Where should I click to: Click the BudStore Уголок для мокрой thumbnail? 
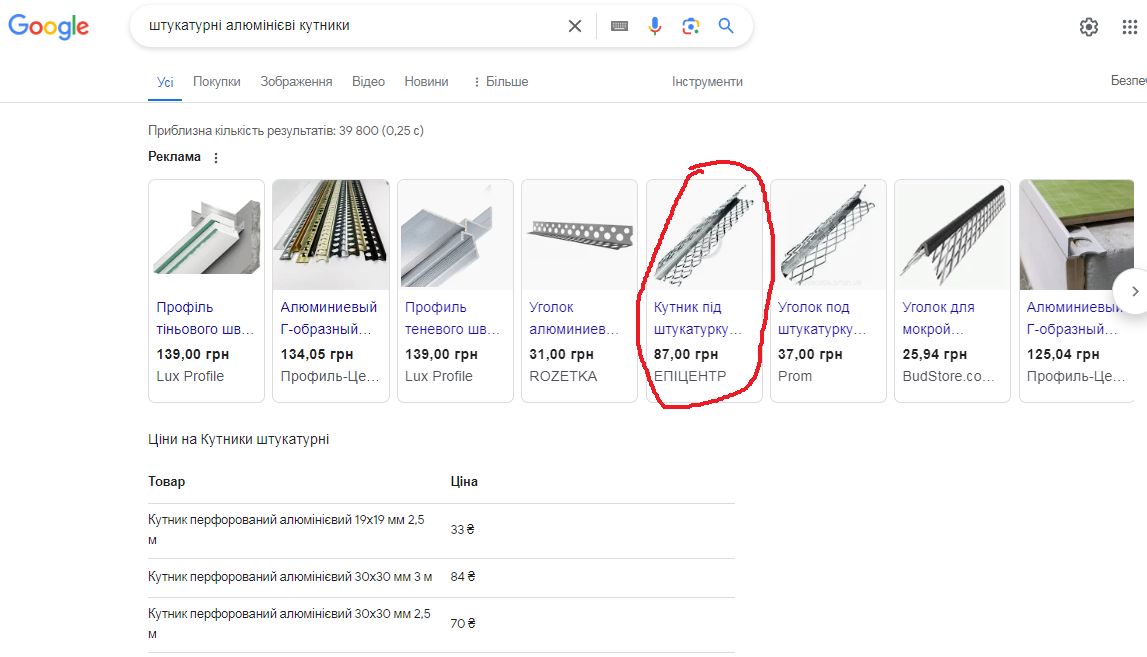pyautogui.click(x=952, y=234)
